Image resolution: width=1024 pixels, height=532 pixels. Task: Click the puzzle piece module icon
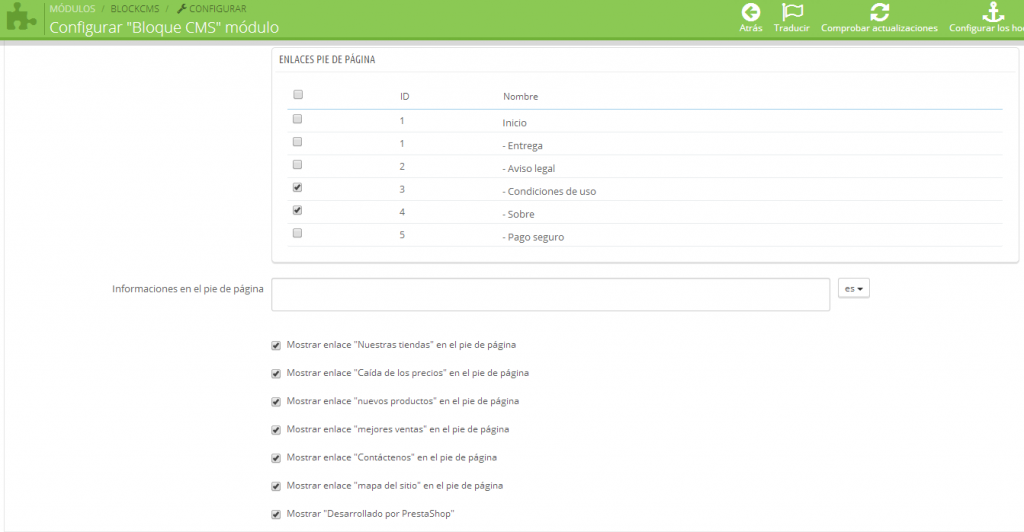21,17
